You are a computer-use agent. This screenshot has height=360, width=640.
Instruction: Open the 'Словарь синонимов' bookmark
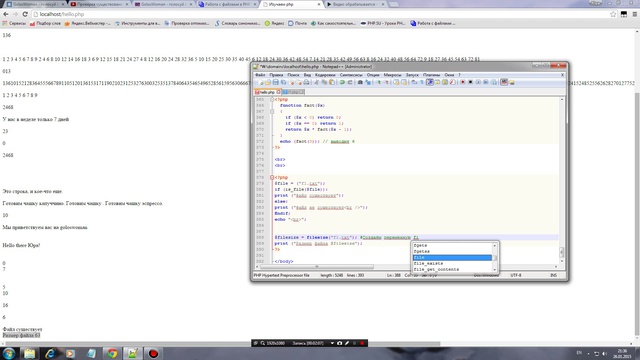pyautogui.click(x=238, y=23)
